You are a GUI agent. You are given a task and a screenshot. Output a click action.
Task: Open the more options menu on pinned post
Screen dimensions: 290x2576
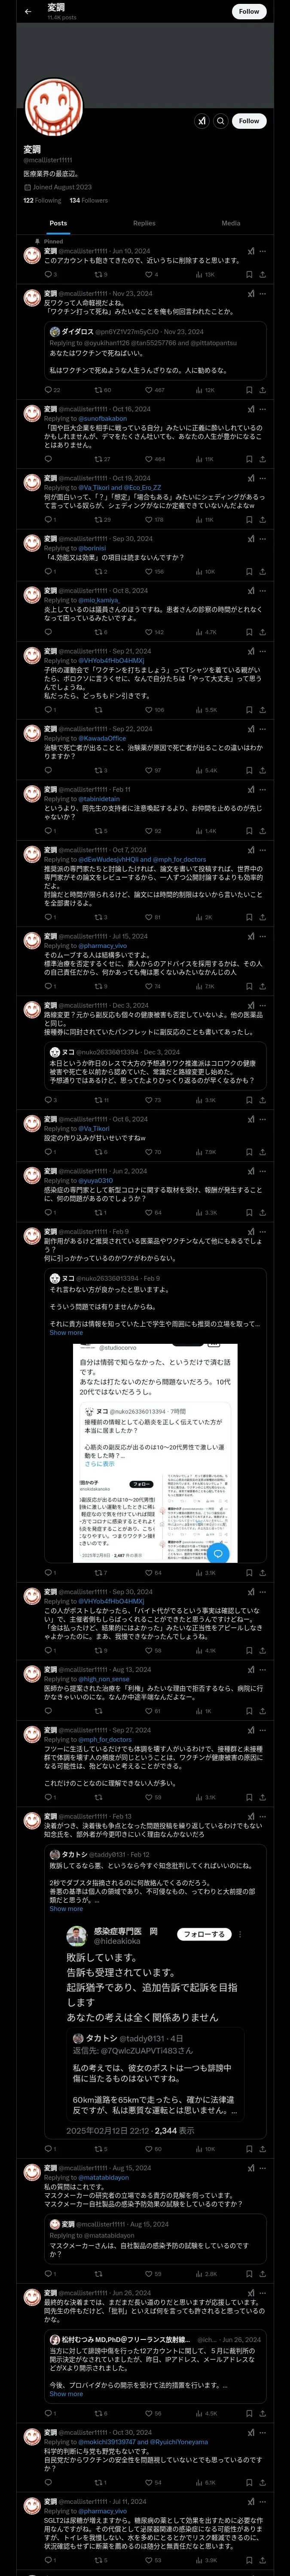click(x=263, y=252)
